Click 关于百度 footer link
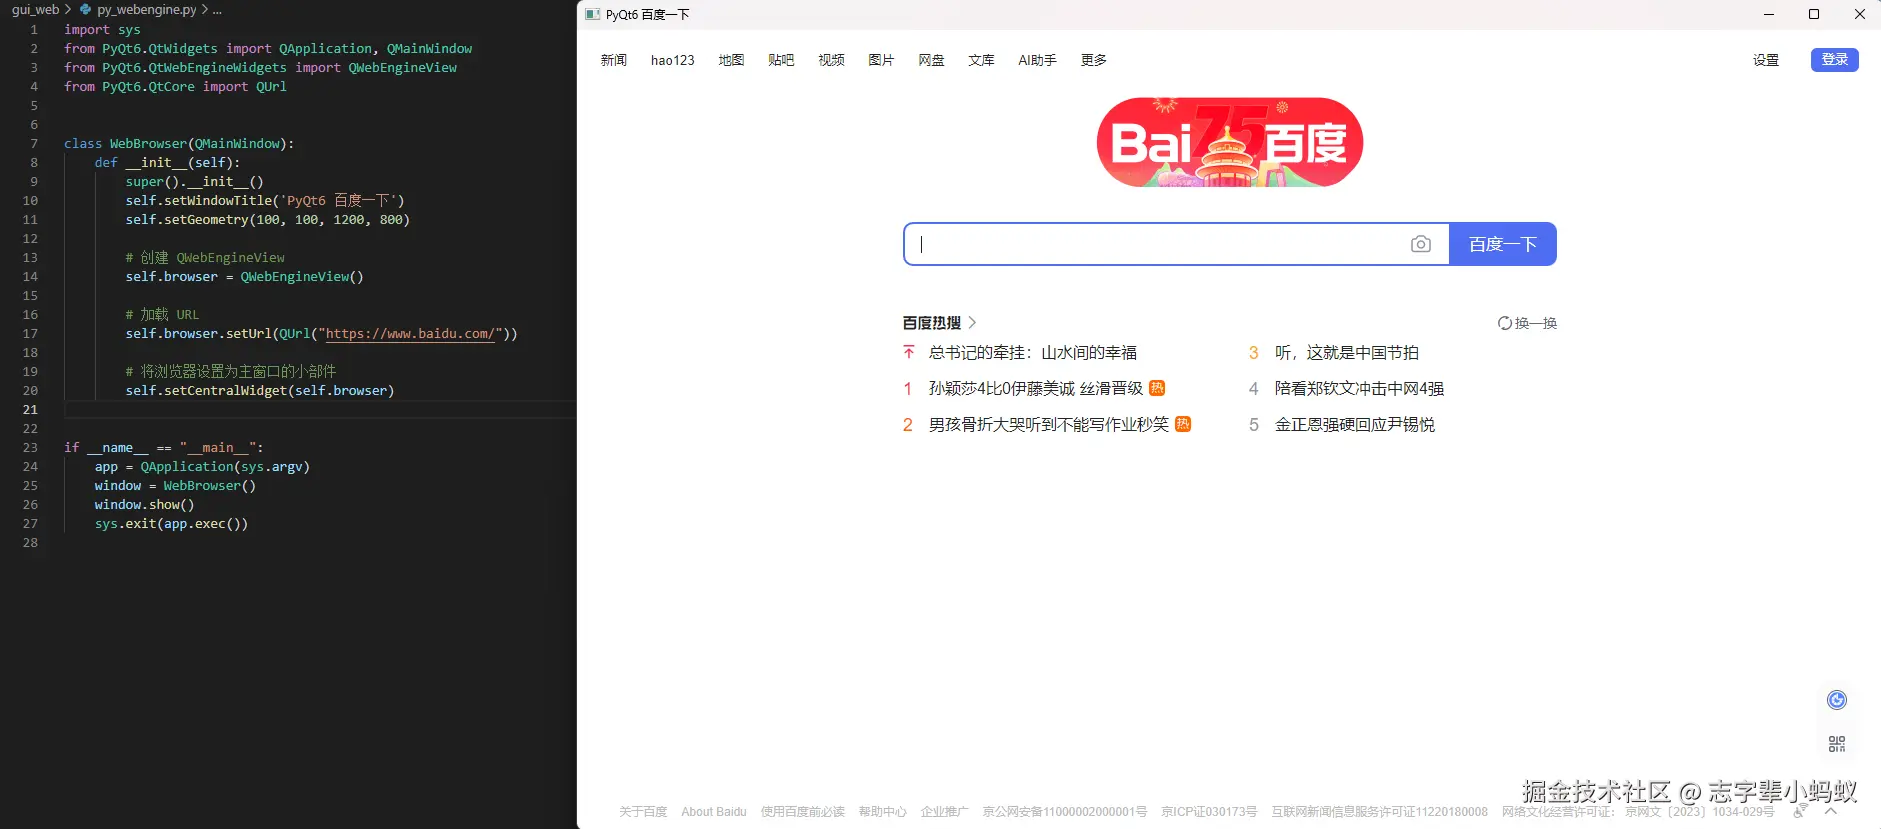 [x=643, y=812]
